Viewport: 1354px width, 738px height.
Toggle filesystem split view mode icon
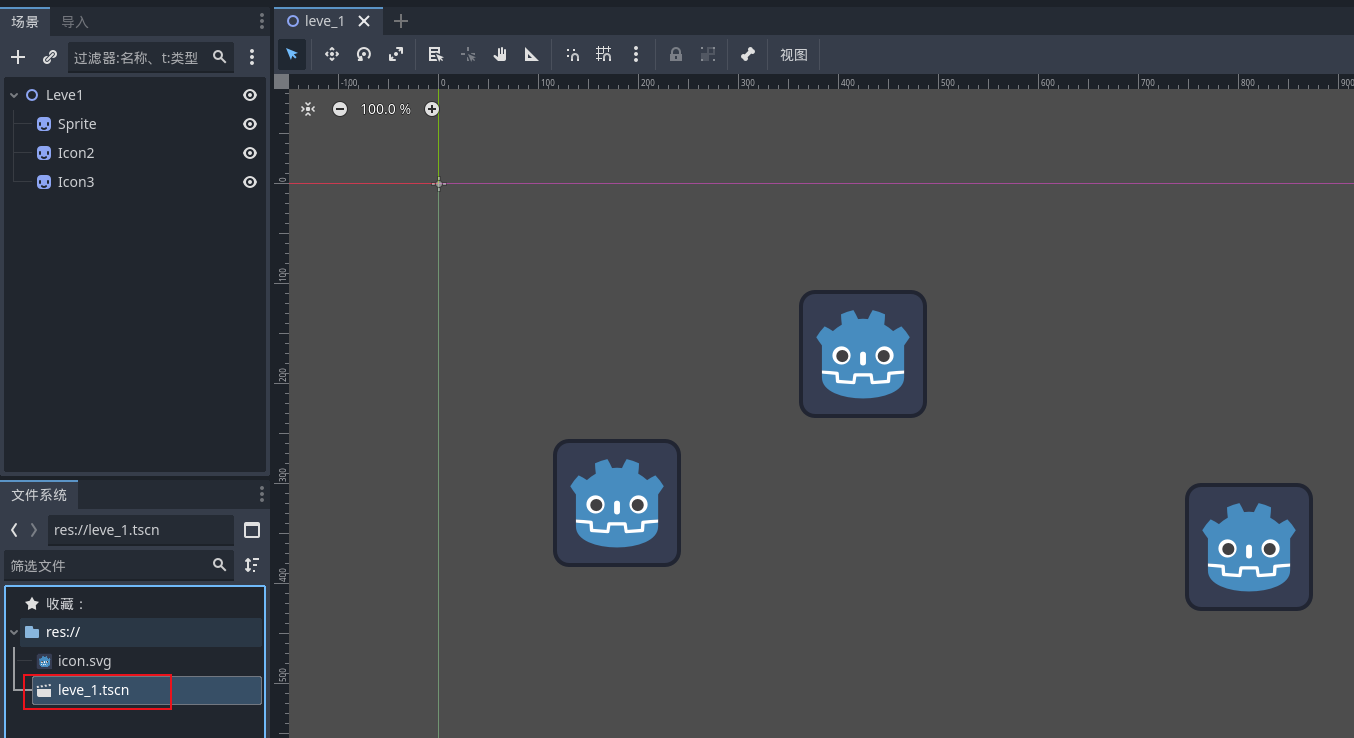pyautogui.click(x=252, y=530)
